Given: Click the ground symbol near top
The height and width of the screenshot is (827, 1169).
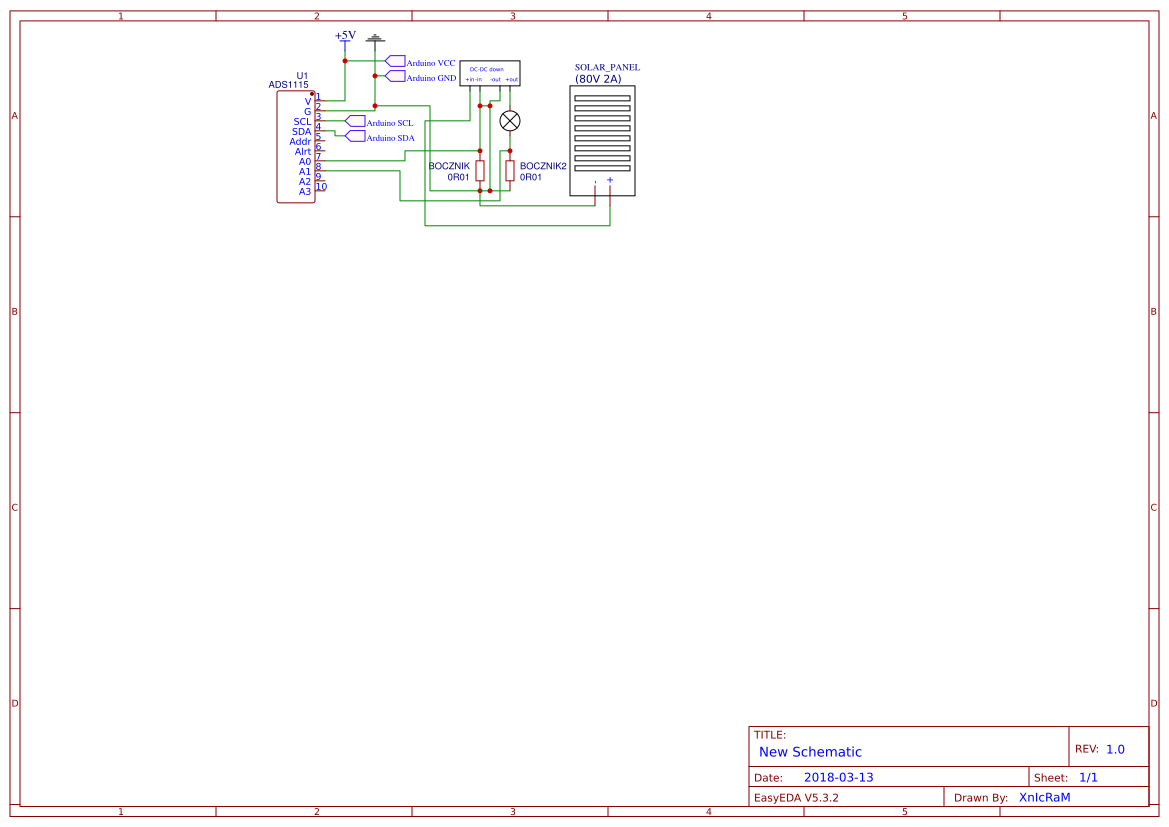Looking at the screenshot, I should click(375, 39).
